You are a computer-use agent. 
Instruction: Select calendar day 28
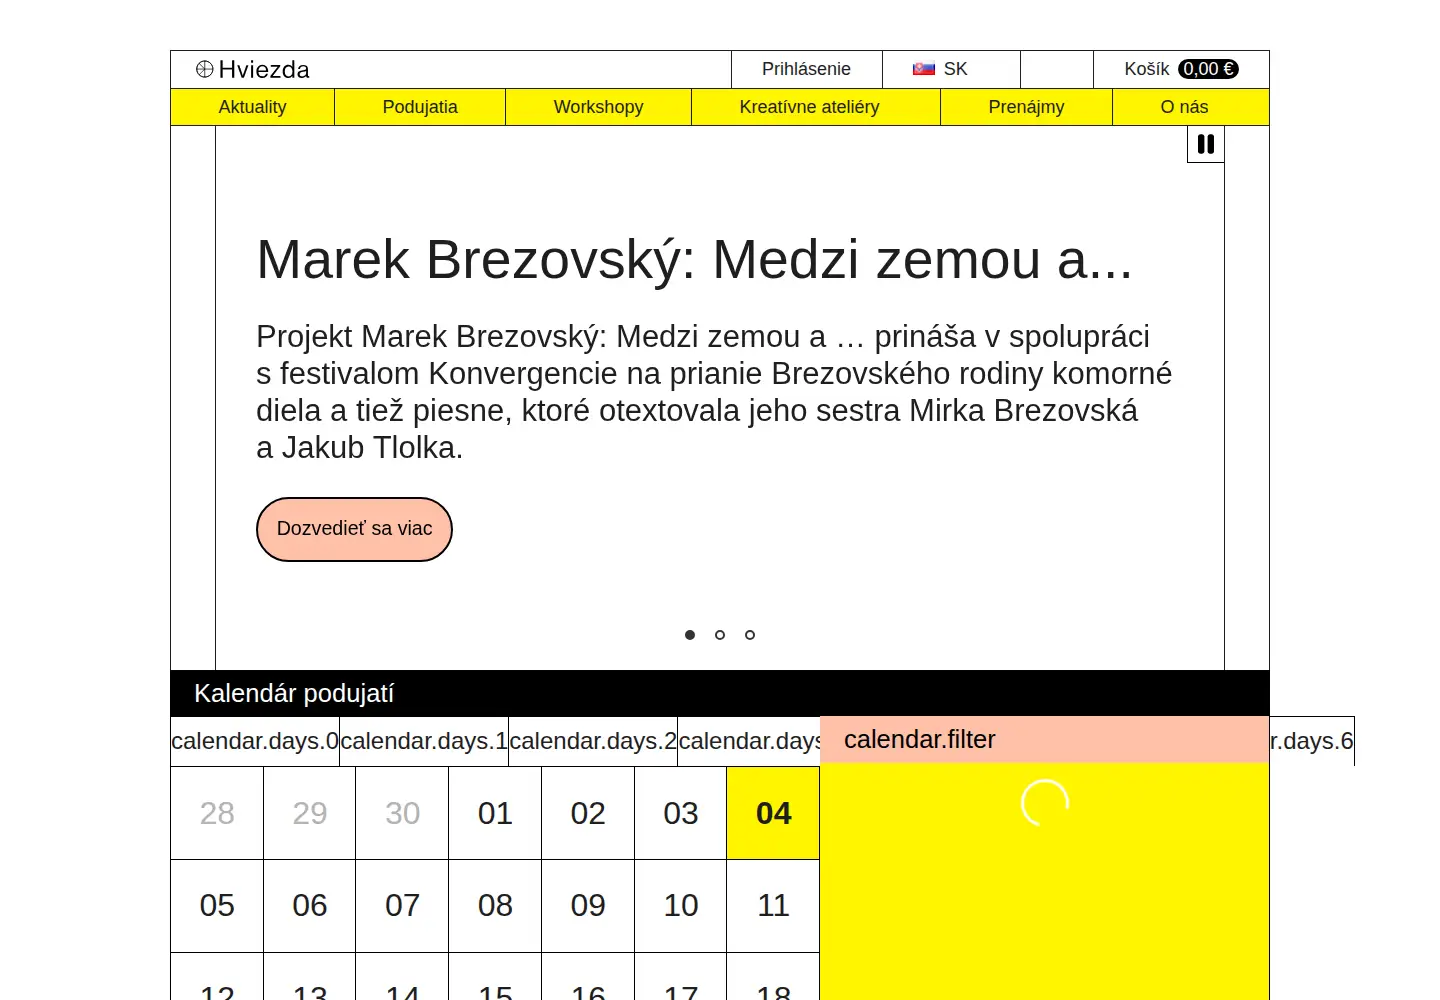click(217, 813)
